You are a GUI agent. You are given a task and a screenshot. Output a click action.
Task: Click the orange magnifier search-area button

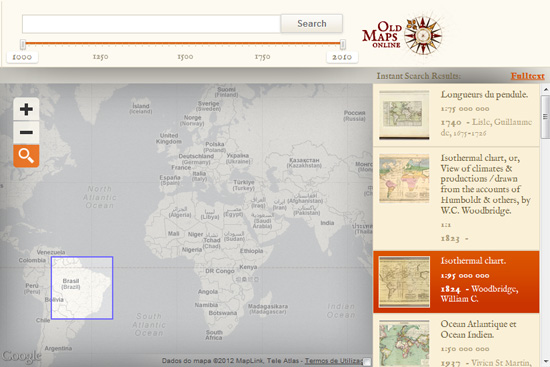click(x=26, y=156)
